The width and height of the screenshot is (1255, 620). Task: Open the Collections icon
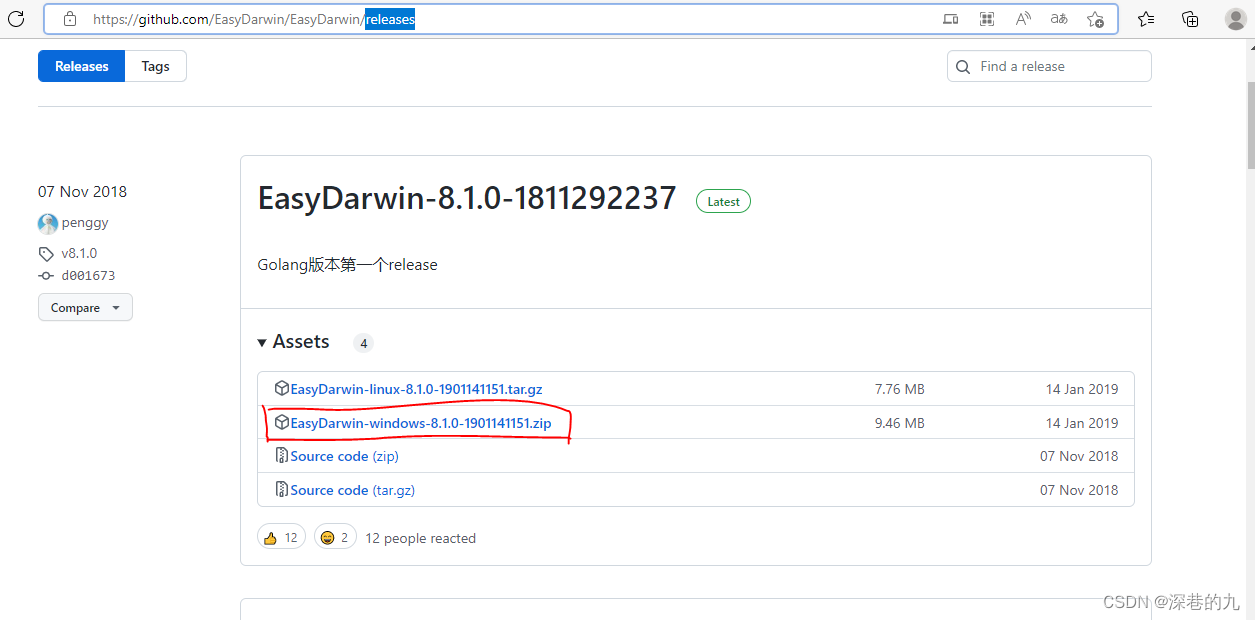tap(1189, 18)
